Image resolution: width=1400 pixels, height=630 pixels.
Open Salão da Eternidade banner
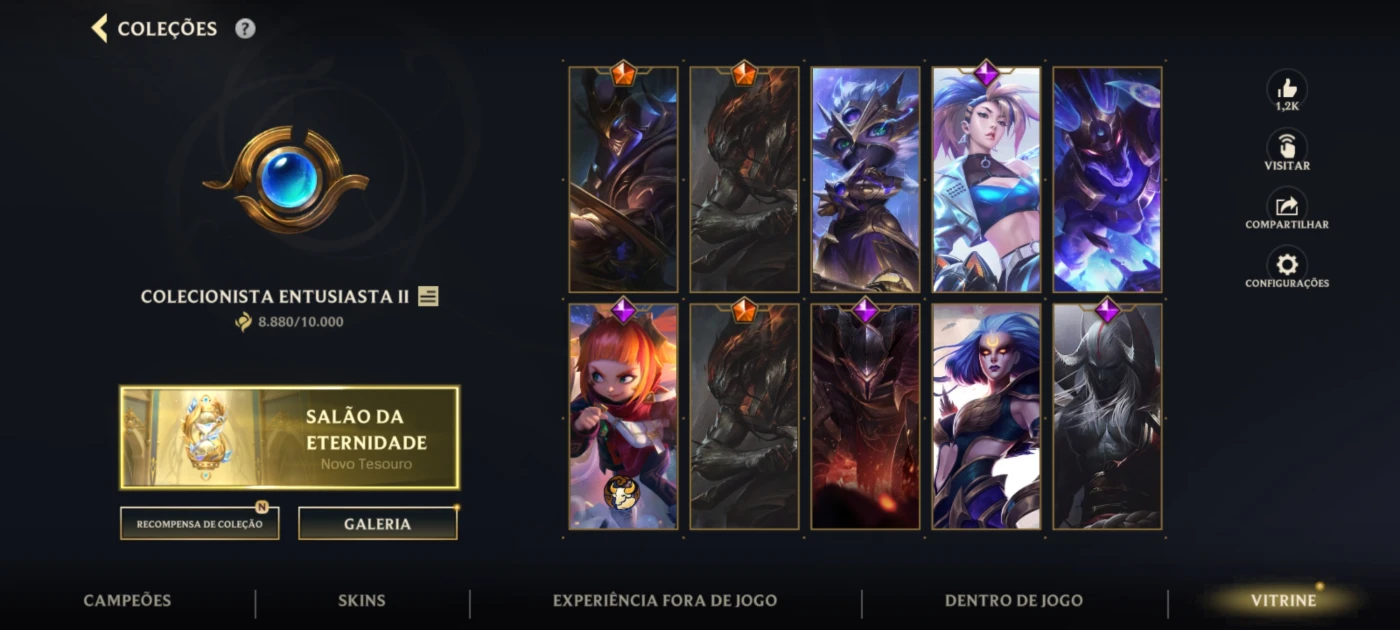(289, 438)
